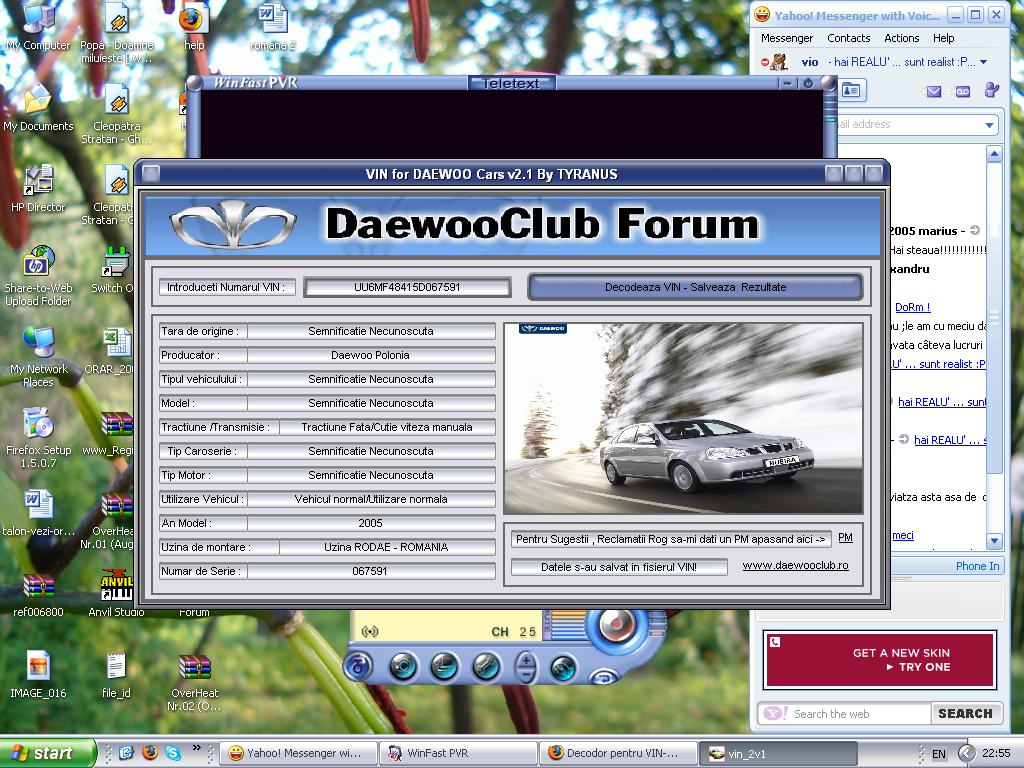
Task: Click the return arrow button in WinFast PVR
Action: (604, 677)
